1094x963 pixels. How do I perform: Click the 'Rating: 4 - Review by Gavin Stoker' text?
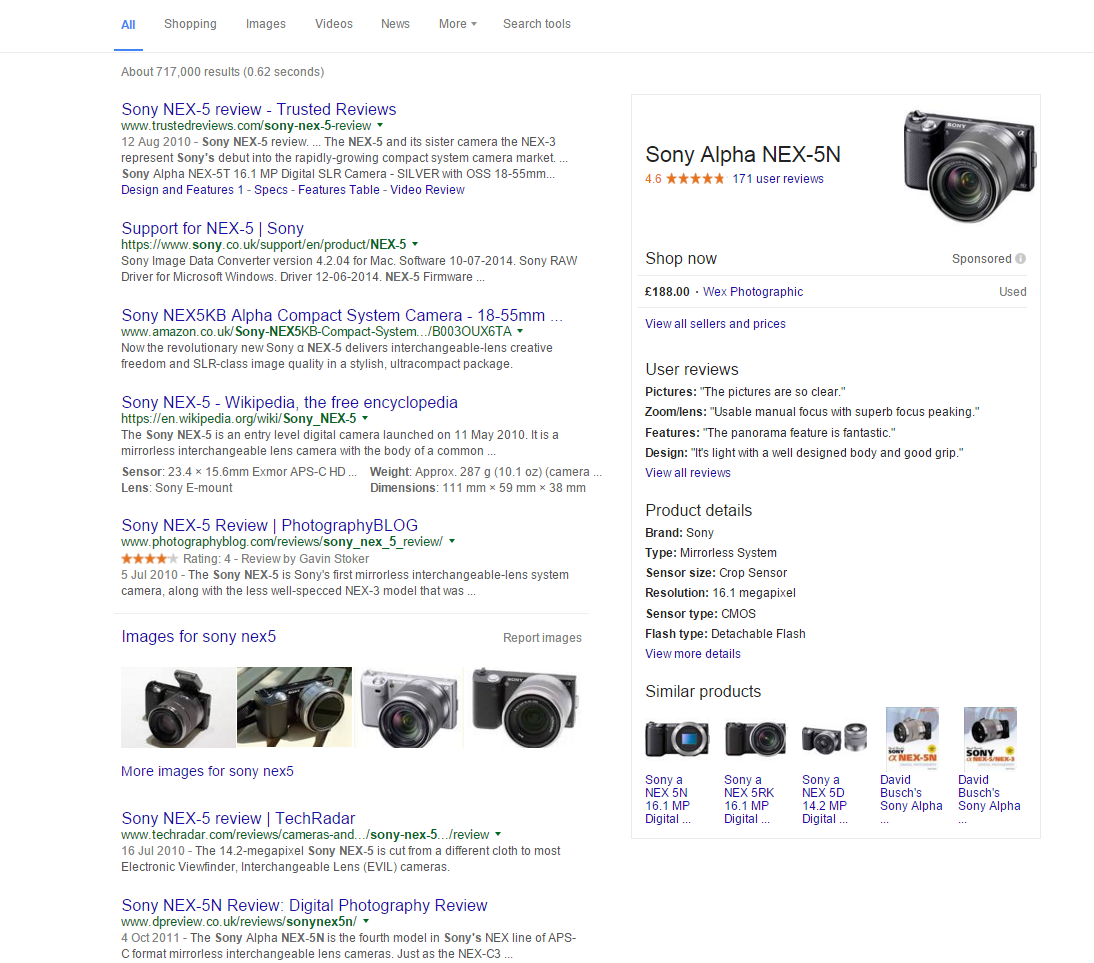276,559
